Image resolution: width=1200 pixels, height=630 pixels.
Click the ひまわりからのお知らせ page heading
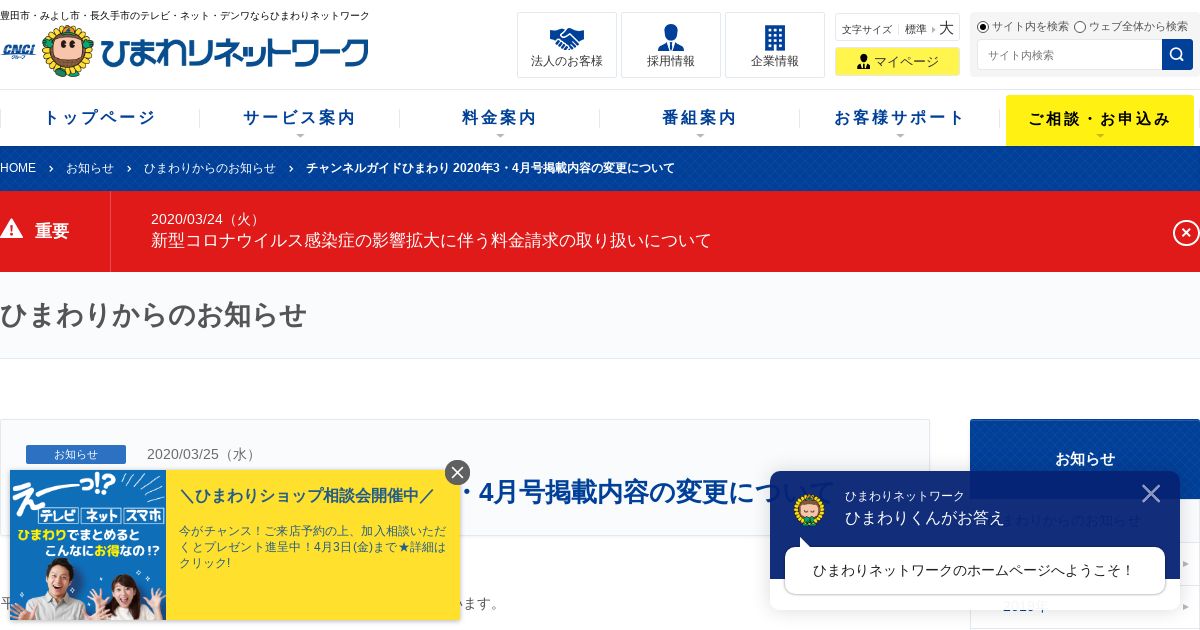pyautogui.click(x=153, y=315)
